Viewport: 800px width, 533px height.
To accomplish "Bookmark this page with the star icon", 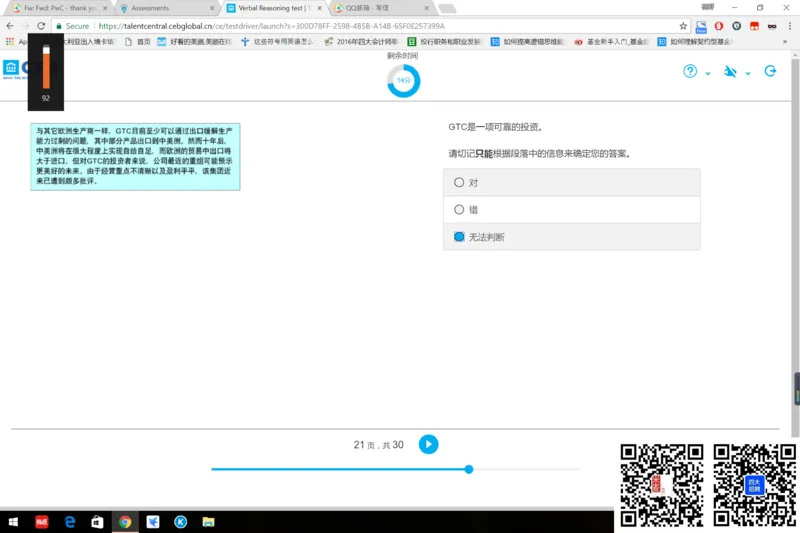I will pos(683,26).
